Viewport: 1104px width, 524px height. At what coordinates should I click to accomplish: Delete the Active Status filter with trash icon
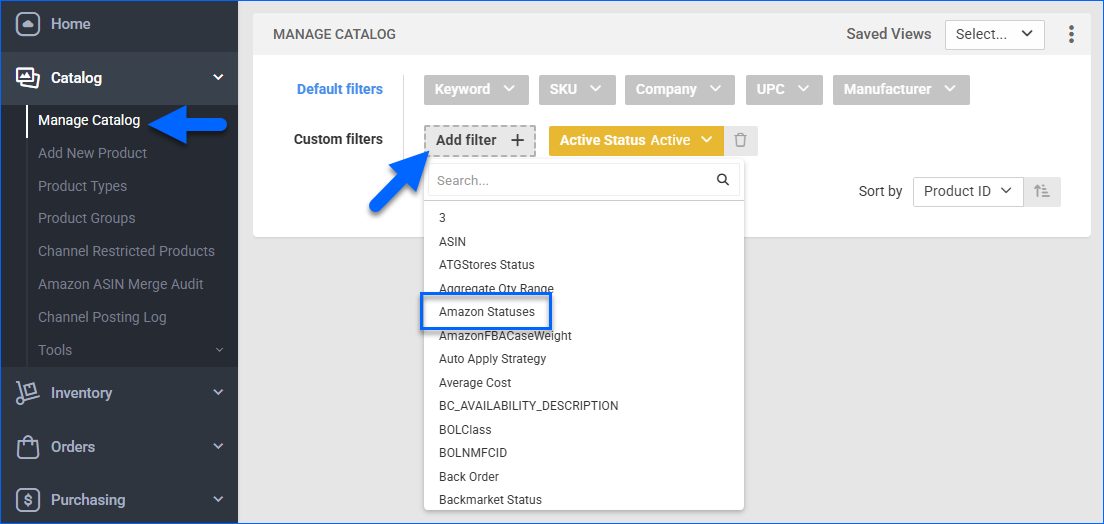740,141
